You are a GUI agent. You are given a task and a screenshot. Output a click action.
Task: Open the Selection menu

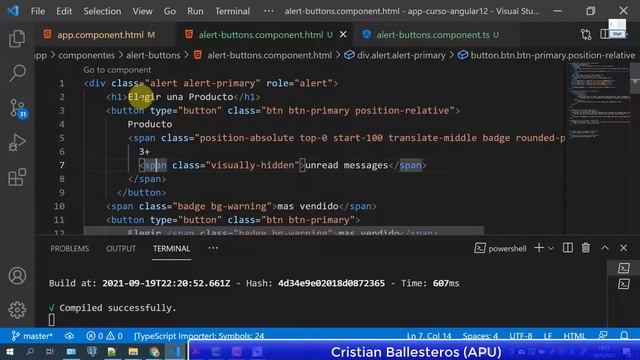tap(102, 11)
